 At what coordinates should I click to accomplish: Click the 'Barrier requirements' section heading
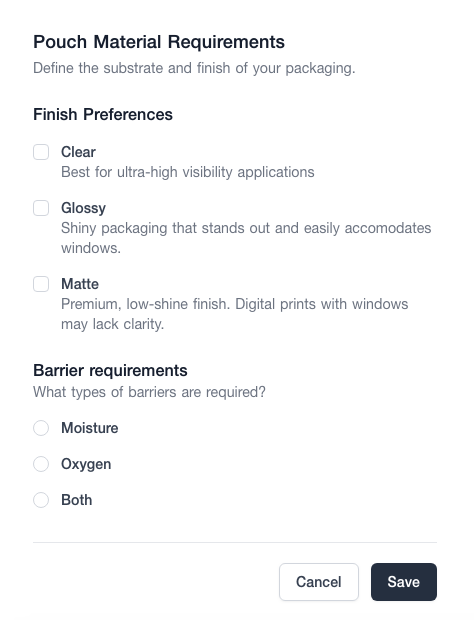click(x=110, y=370)
